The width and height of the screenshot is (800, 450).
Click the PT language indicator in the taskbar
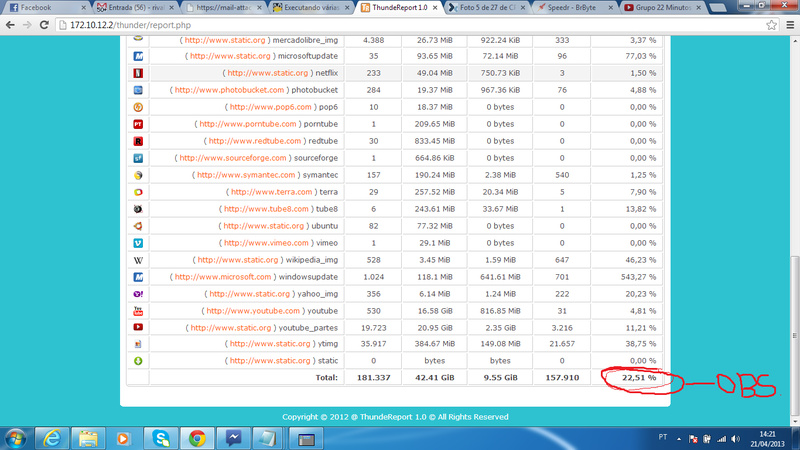click(662, 437)
